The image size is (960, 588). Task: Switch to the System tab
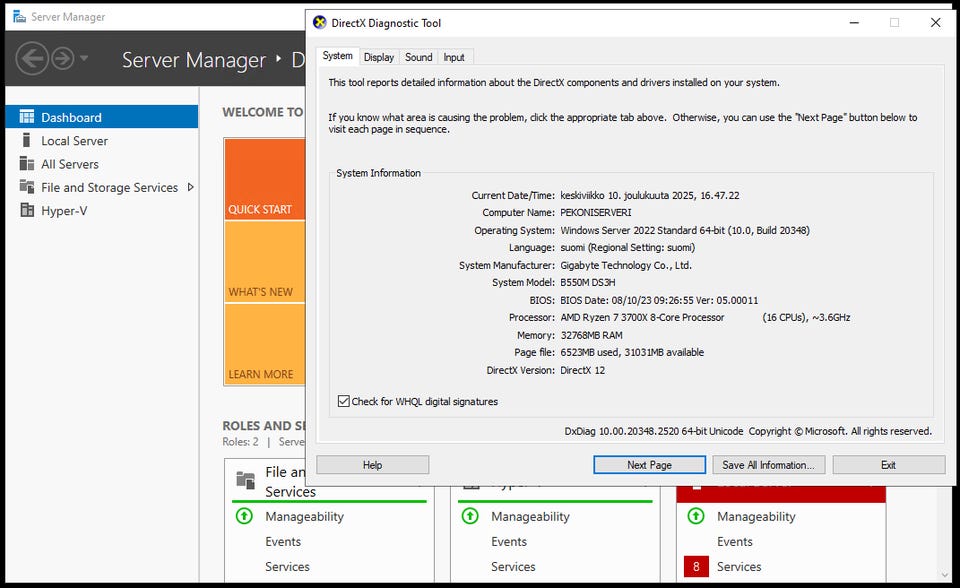click(x=337, y=56)
